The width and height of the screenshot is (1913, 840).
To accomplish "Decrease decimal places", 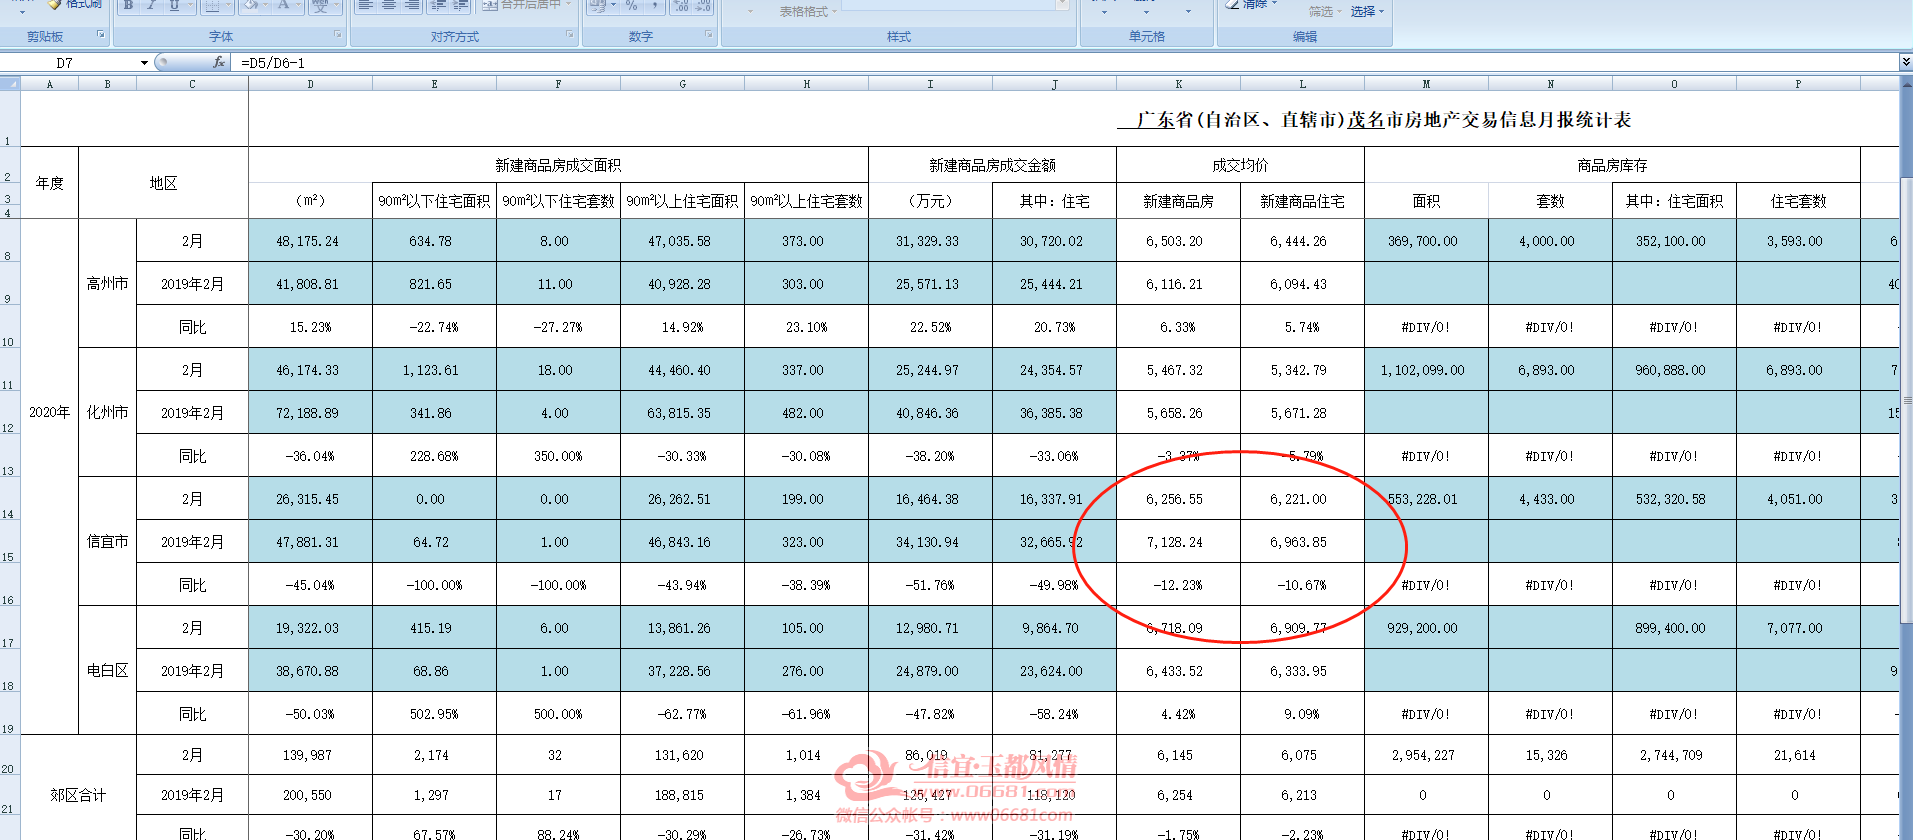I will pyautogui.click(x=703, y=5).
